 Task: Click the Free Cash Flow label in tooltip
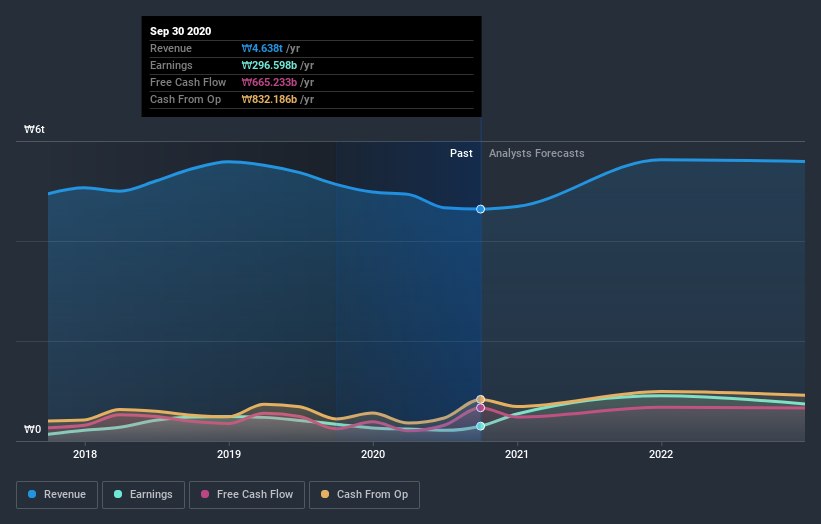point(188,82)
